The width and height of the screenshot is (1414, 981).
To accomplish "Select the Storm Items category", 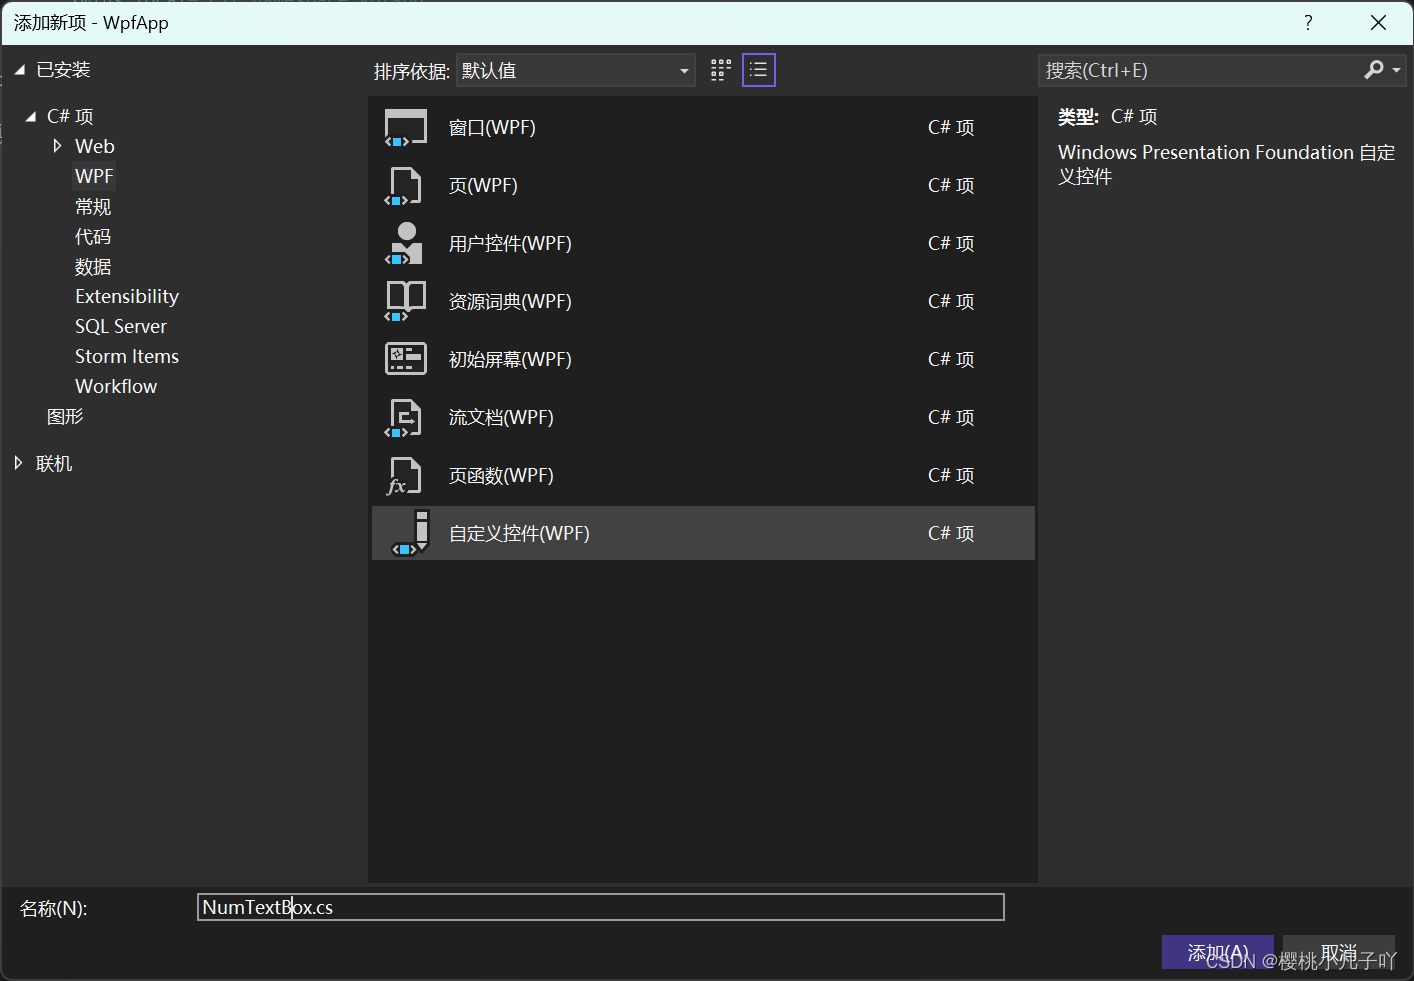I will pyautogui.click(x=127, y=356).
